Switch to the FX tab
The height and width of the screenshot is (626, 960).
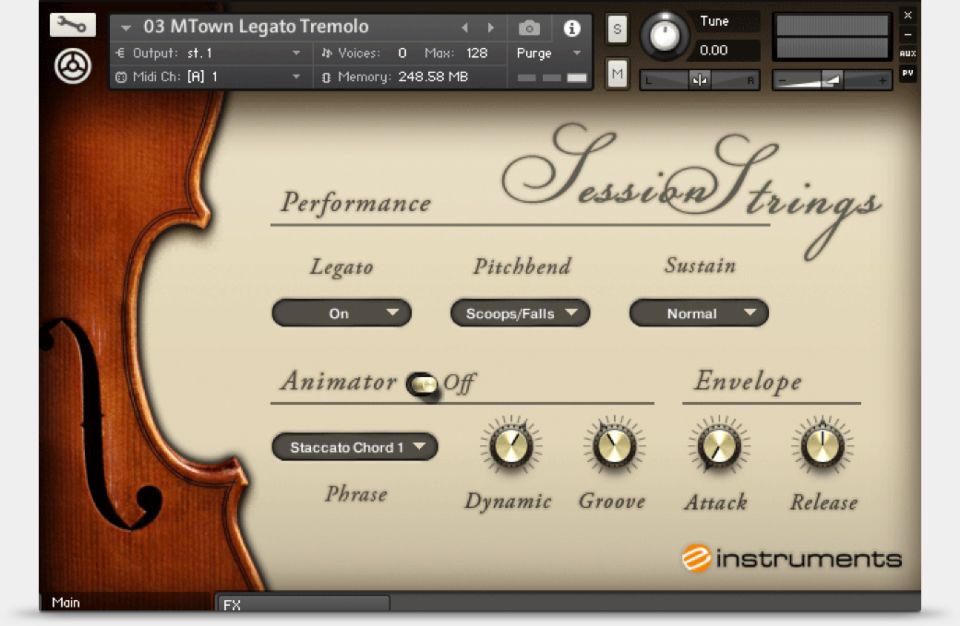click(x=302, y=604)
